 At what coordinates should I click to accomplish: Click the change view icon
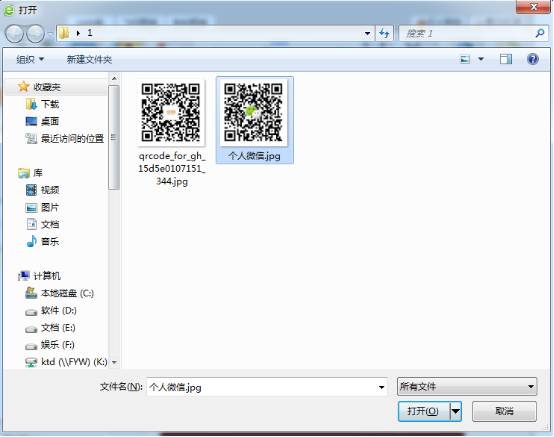465,59
